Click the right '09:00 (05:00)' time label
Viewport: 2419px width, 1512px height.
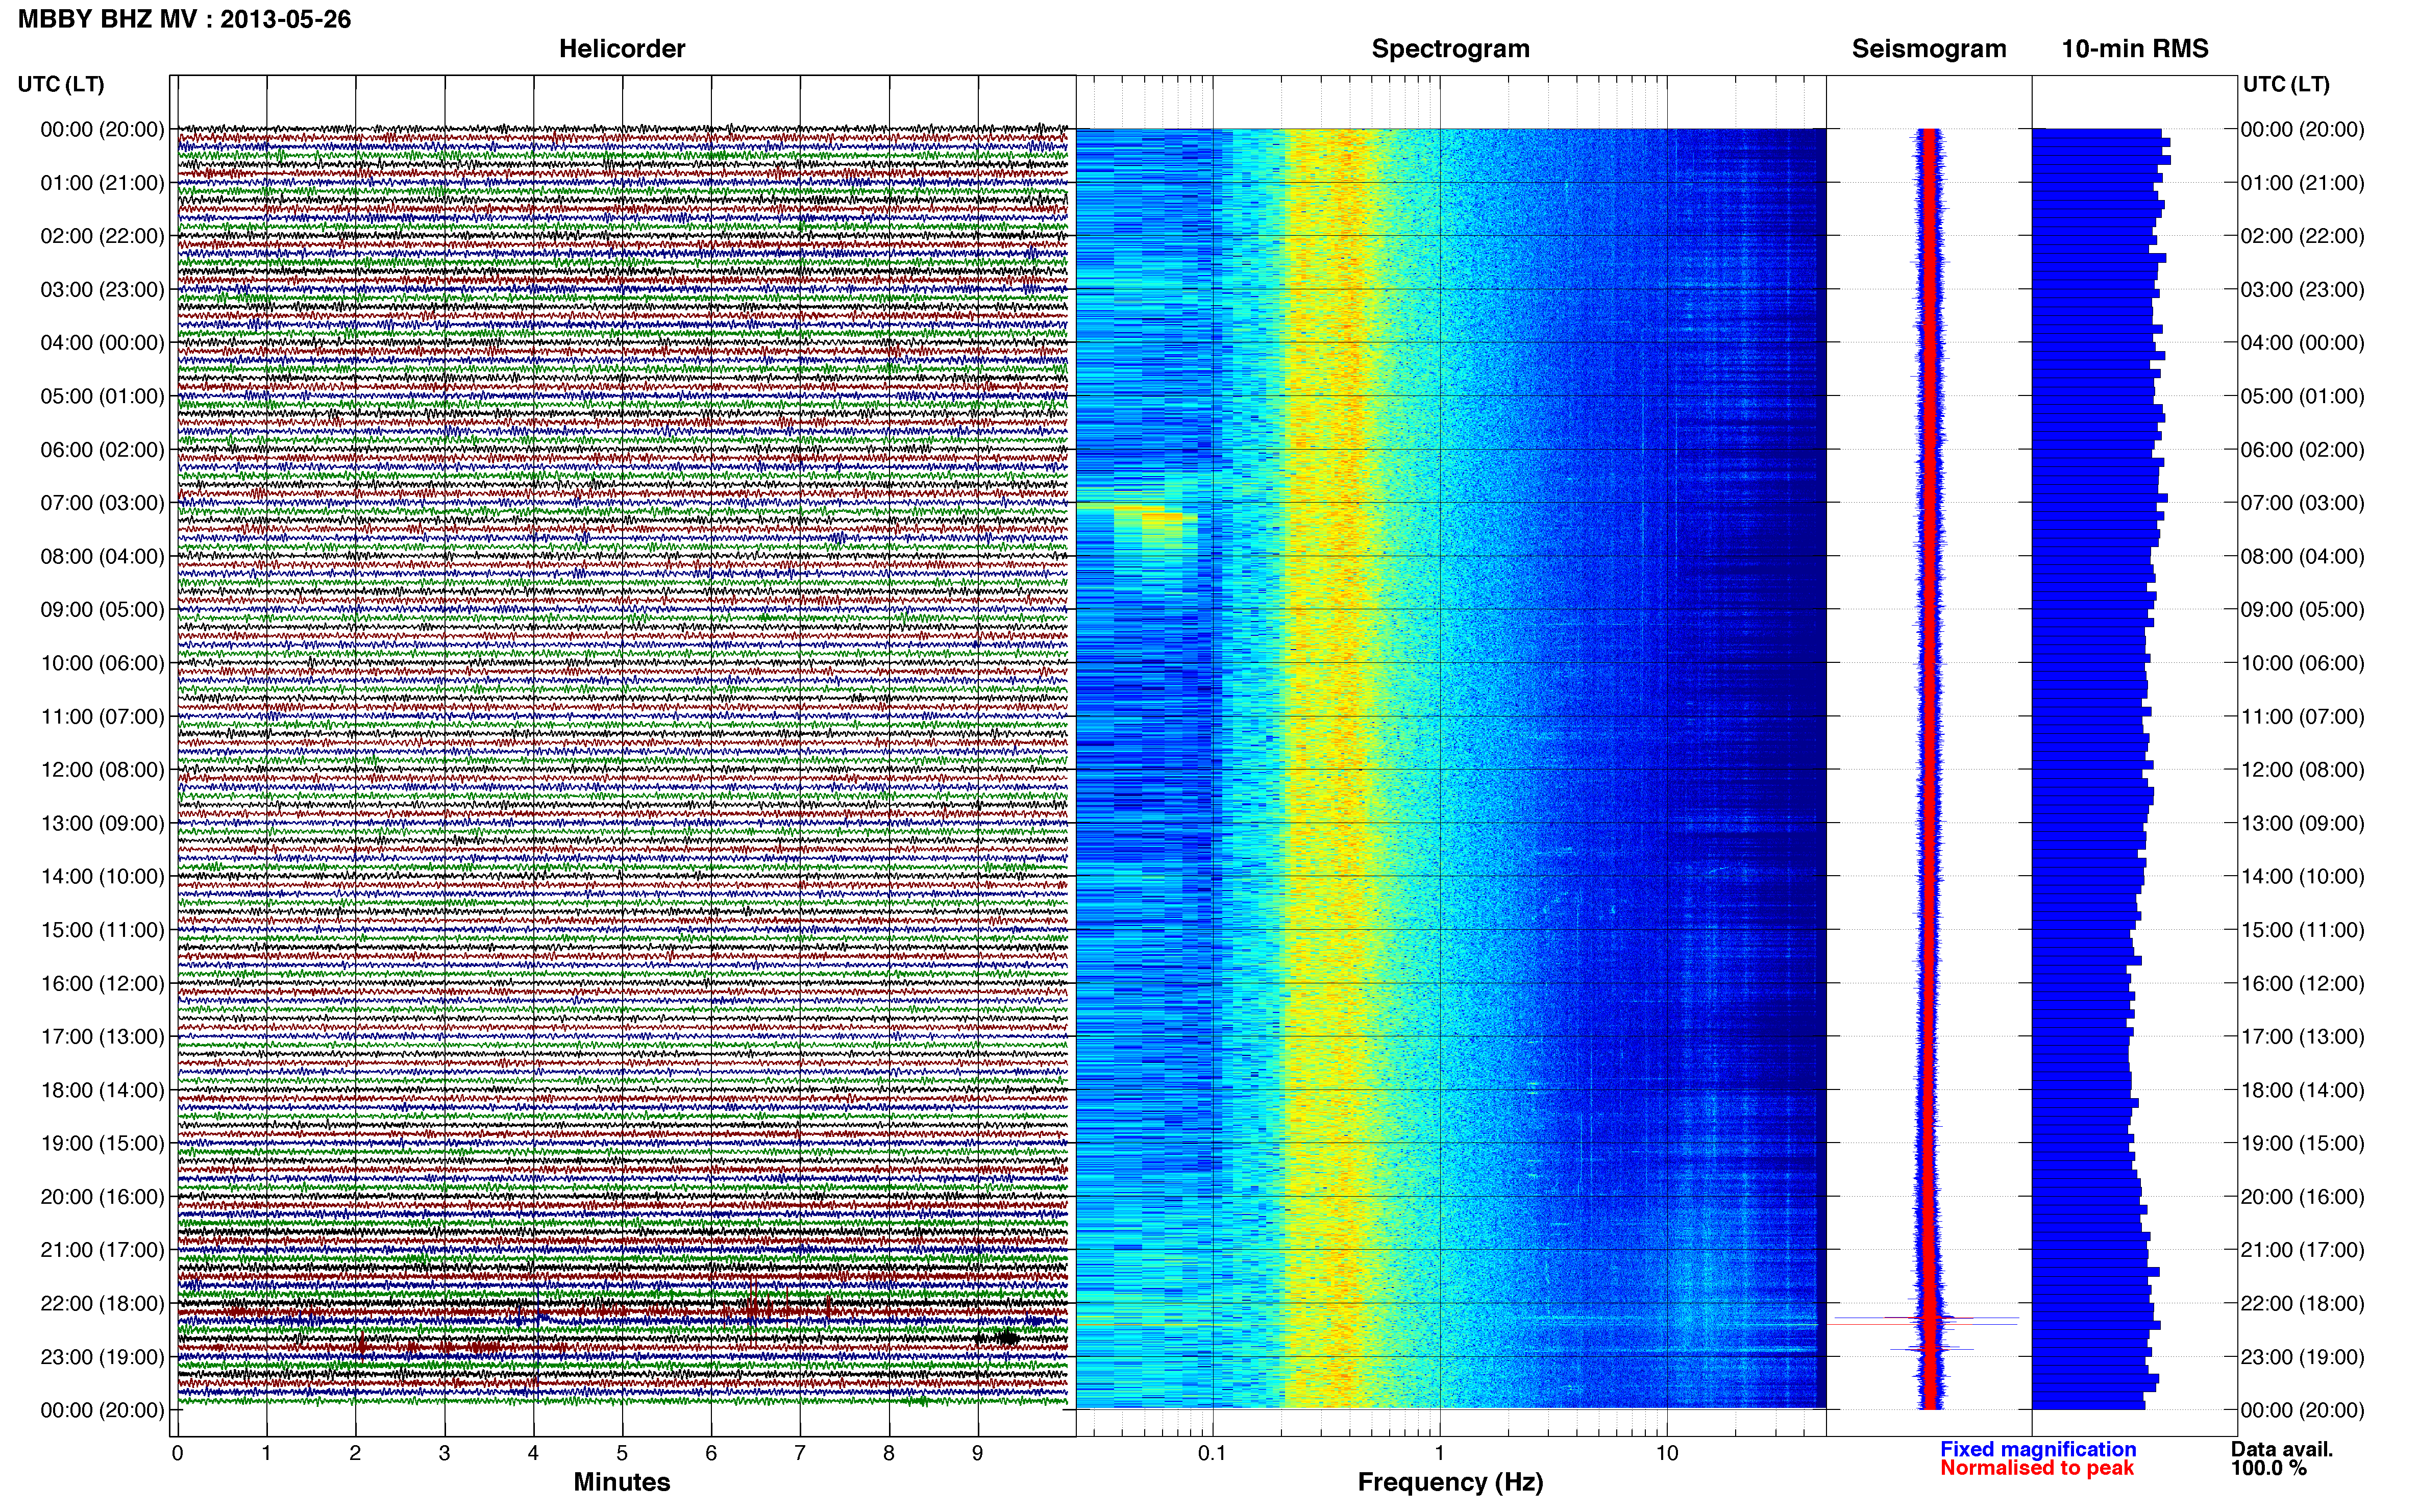tap(2302, 610)
